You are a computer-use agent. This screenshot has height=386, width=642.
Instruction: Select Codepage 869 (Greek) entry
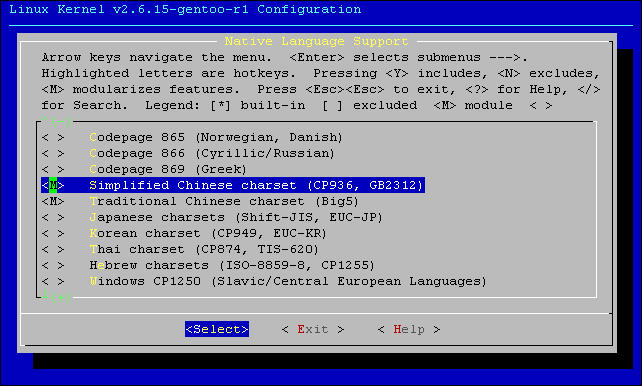coord(168,169)
